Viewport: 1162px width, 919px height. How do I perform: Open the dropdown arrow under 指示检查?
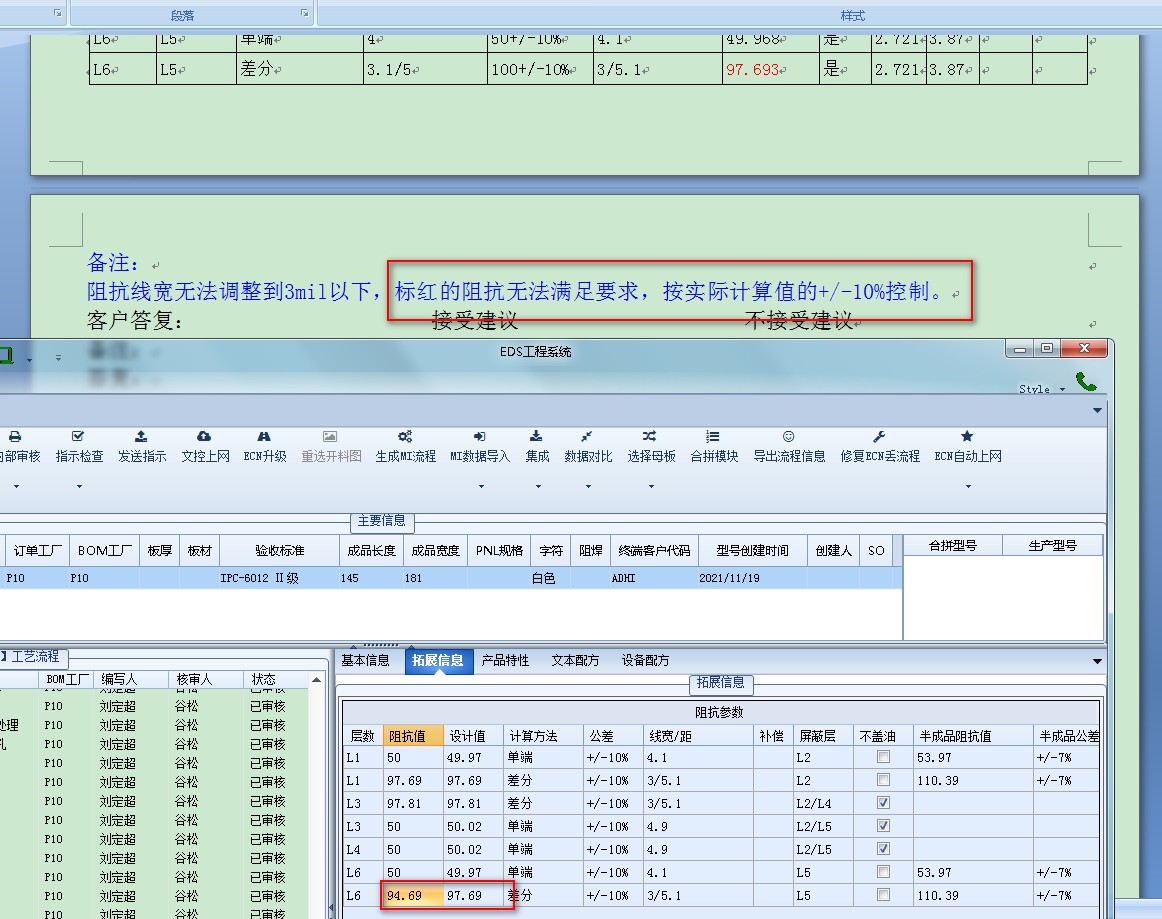coord(79,487)
